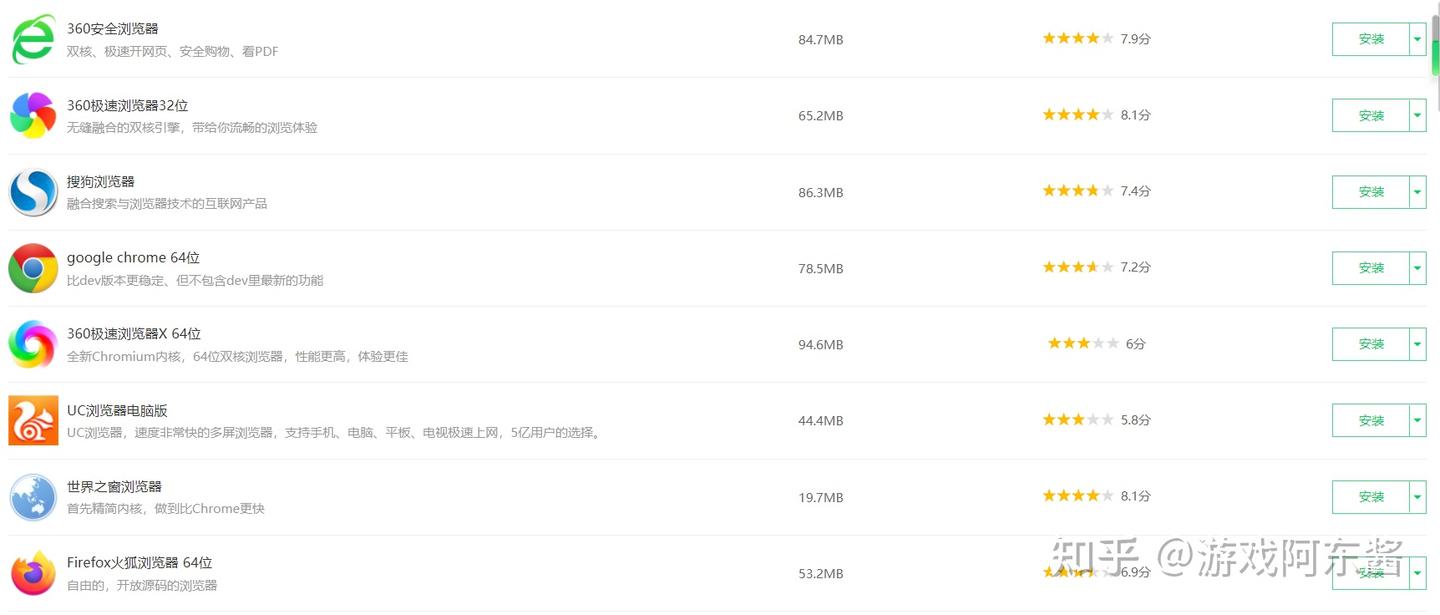Open install dropdown for 世界之窗浏览器
The image size is (1440, 615).
pos(1417,497)
